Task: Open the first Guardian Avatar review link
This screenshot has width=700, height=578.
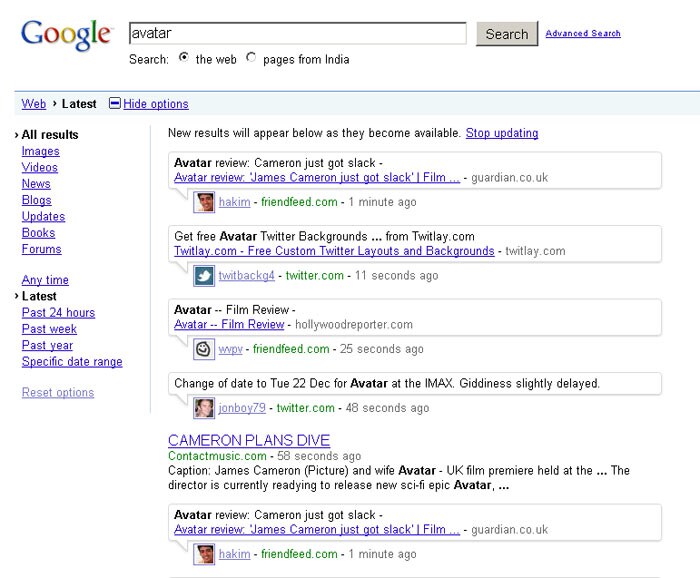Action: click(317, 178)
